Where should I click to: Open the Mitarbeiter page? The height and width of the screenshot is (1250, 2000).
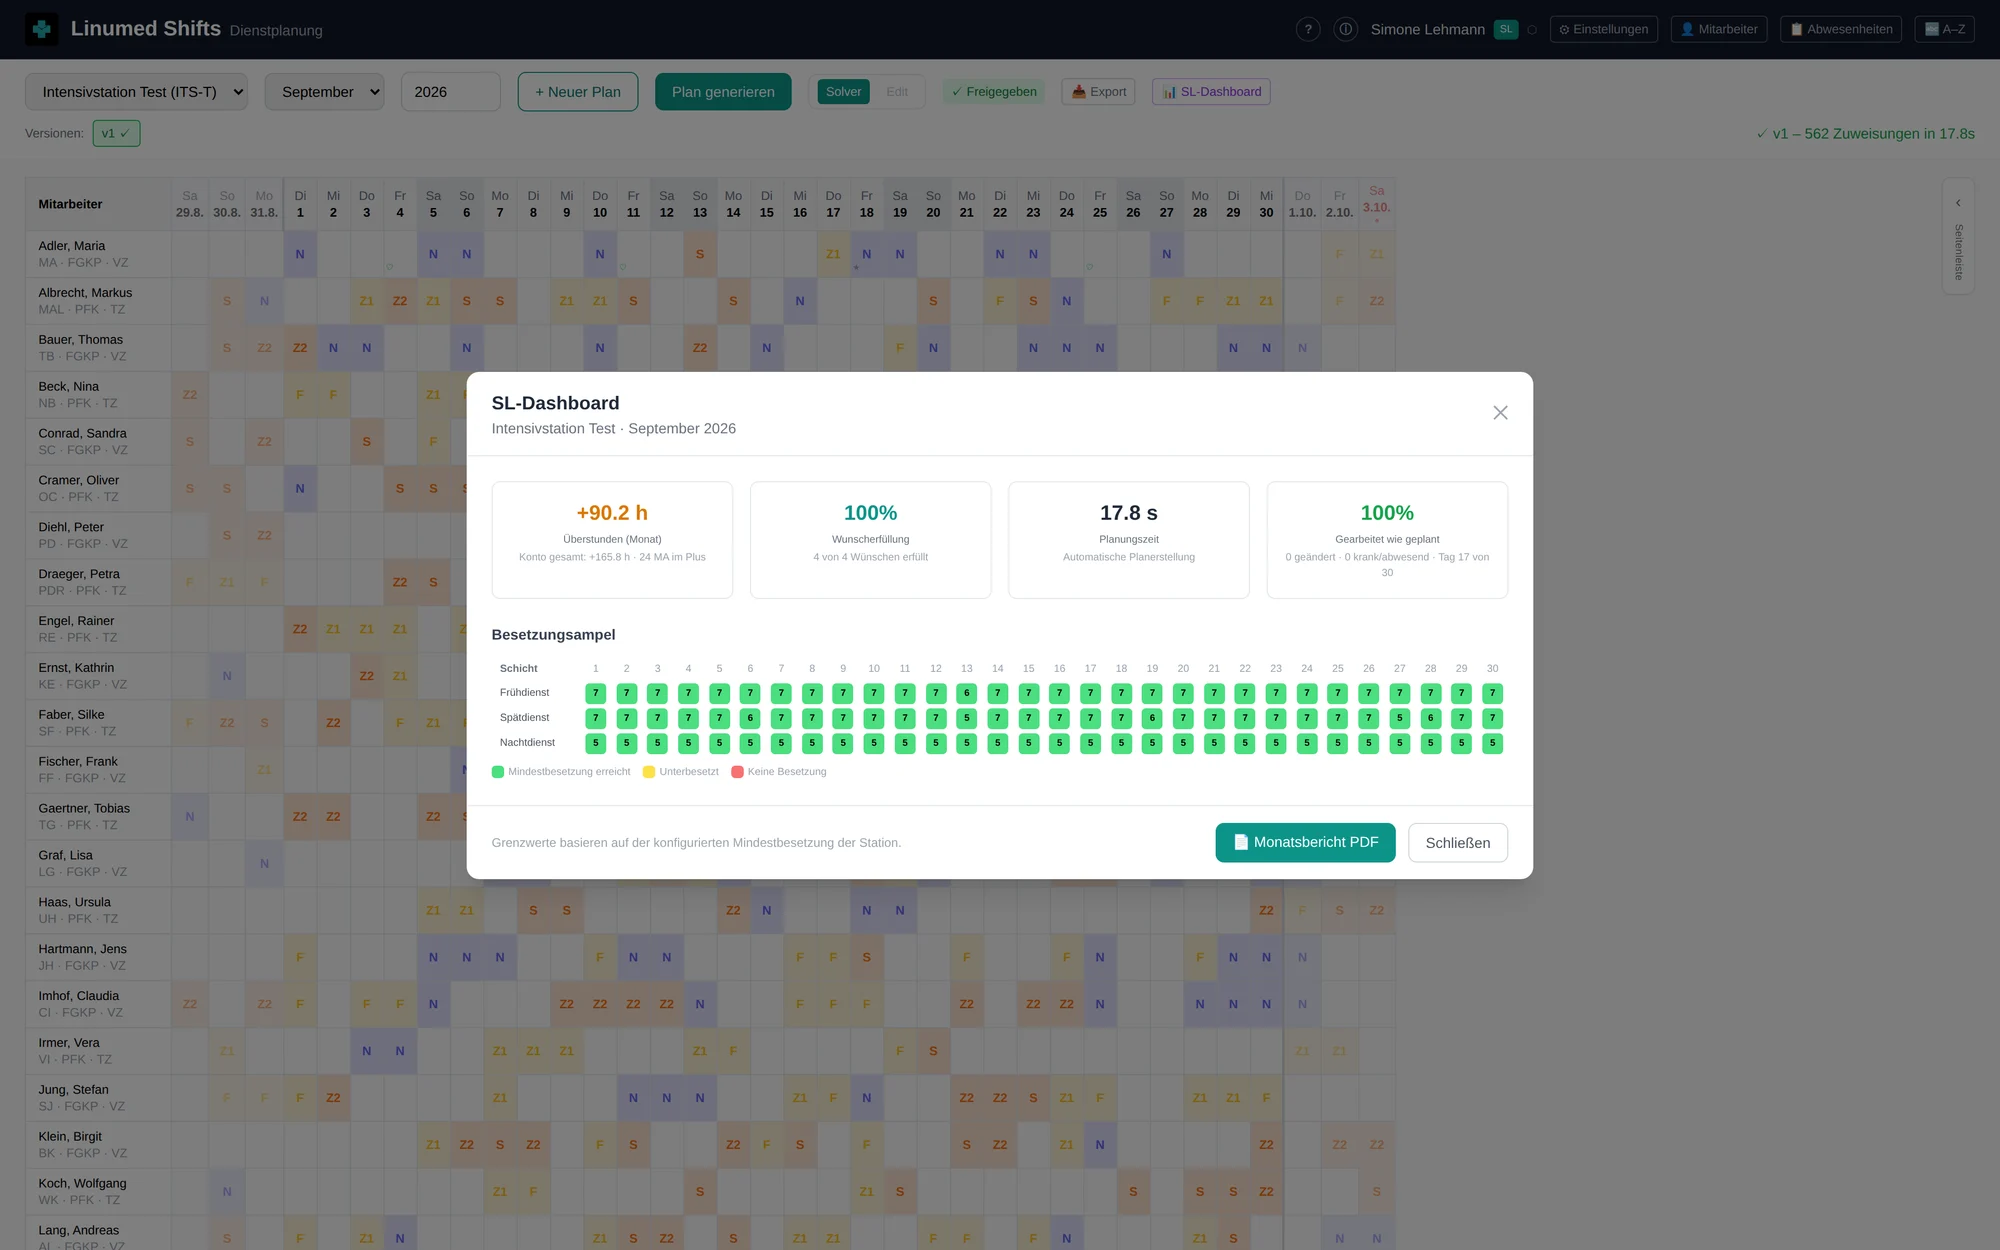[x=1719, y=30]
